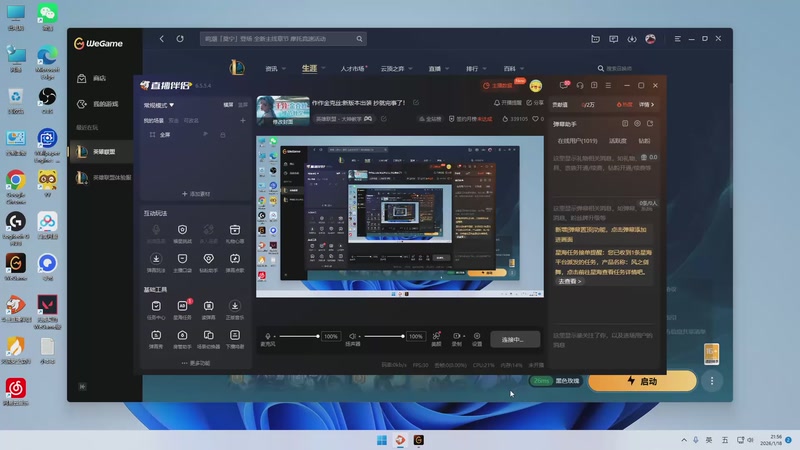Toggle visibility icon on the 全屏 source row
The image size is (800, 450).
205,135
